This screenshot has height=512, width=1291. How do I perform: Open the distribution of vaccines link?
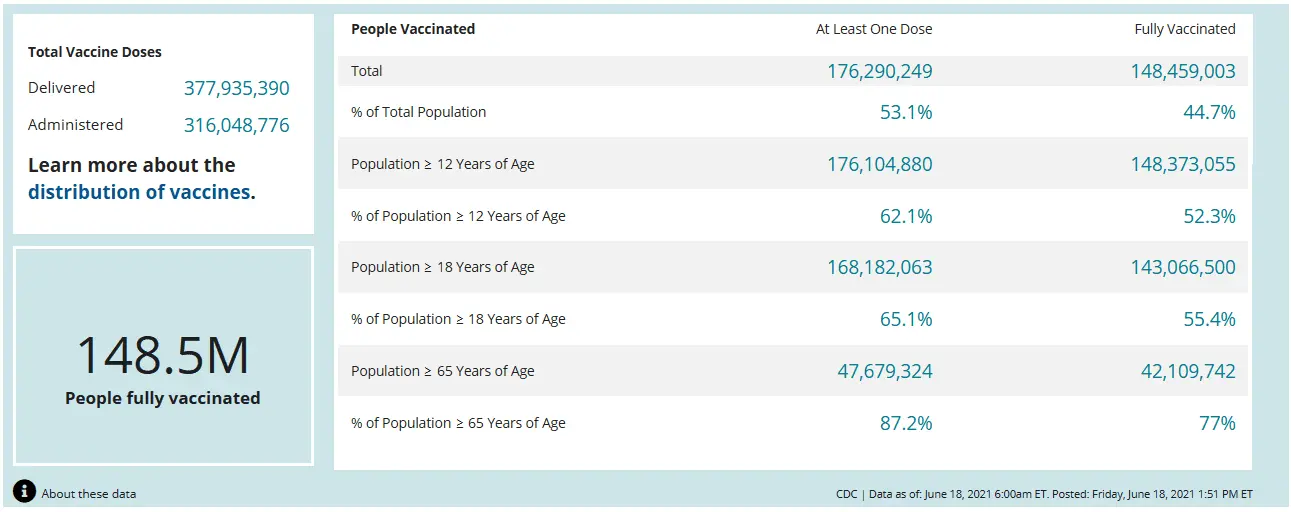pyautogui.click(x=139, y=192)
